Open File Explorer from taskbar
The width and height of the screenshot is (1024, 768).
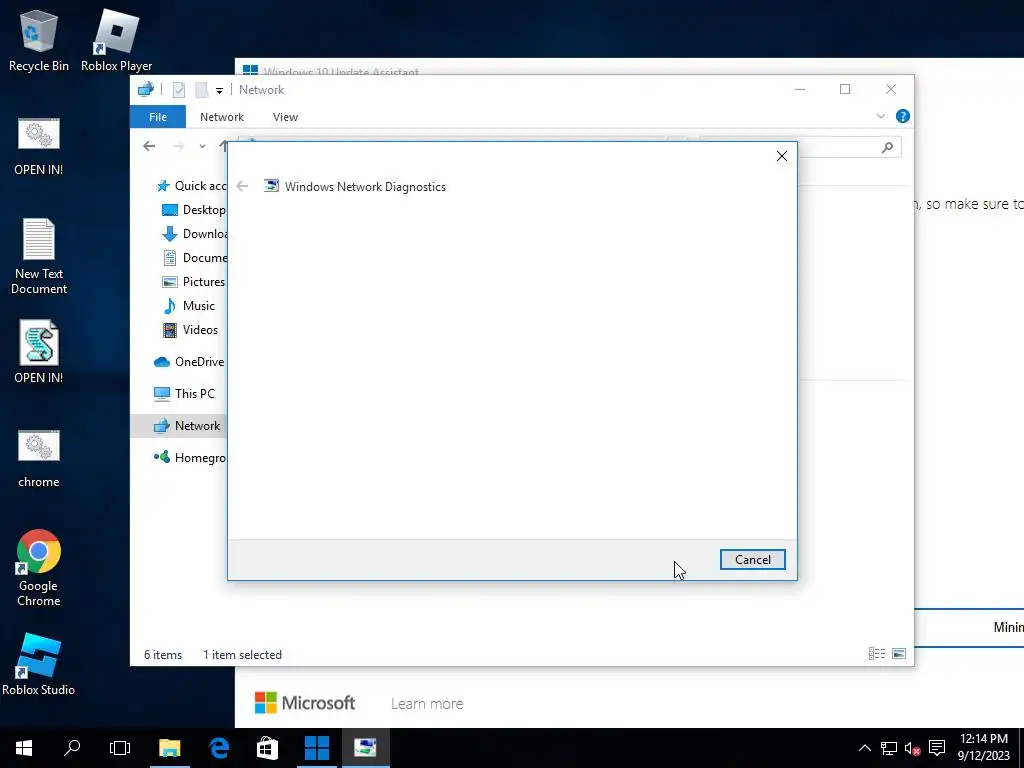pyautogui.click(x=170, y=748)
